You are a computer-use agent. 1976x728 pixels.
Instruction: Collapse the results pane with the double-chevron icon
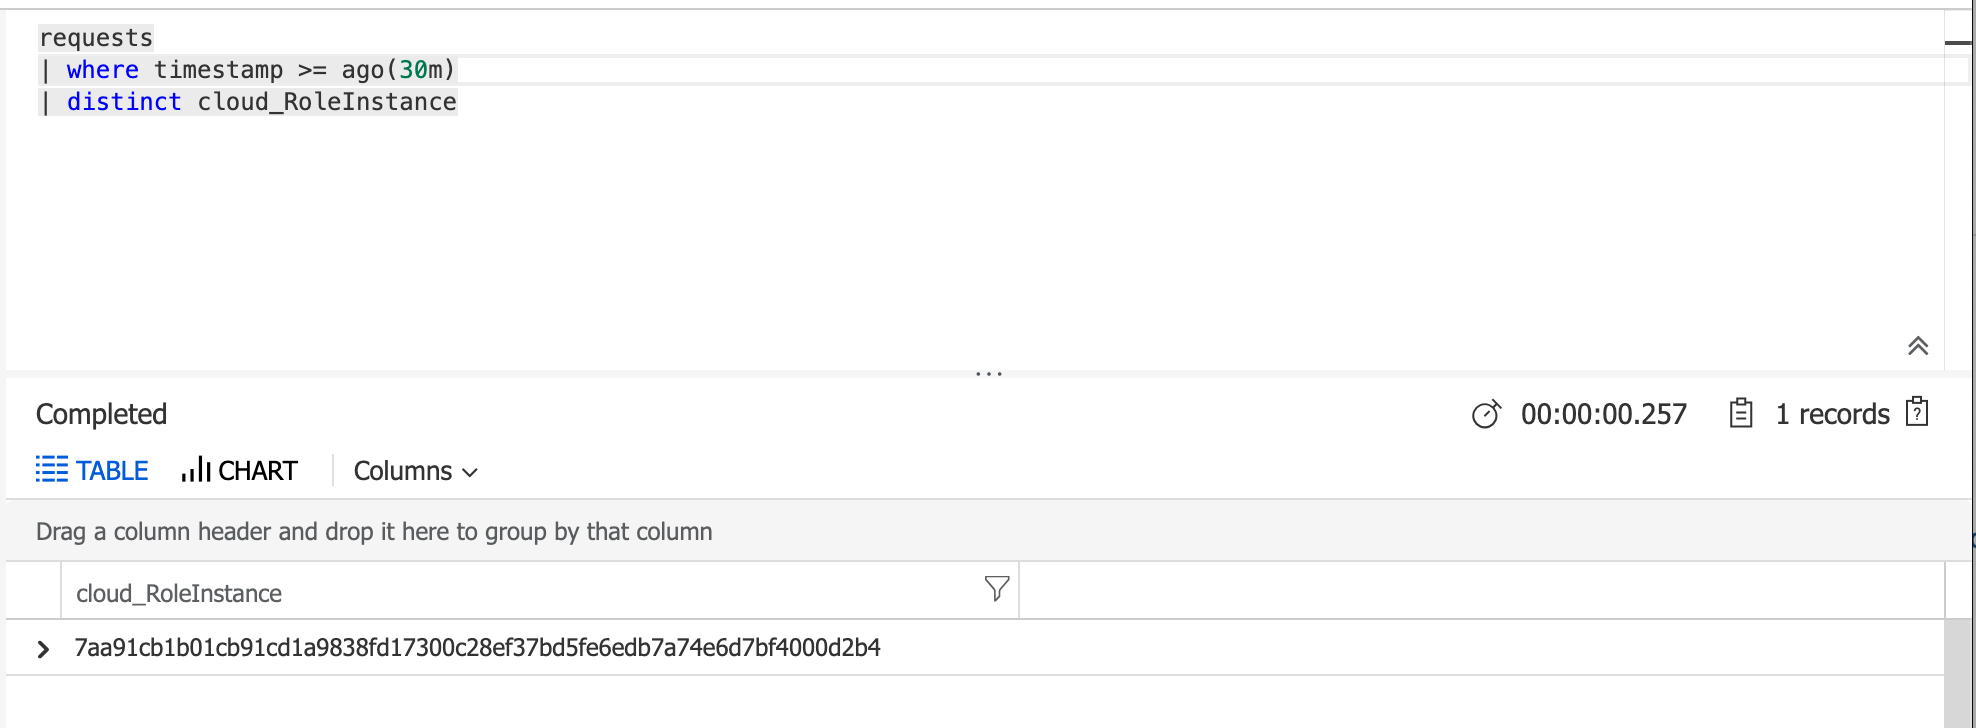1918,346
